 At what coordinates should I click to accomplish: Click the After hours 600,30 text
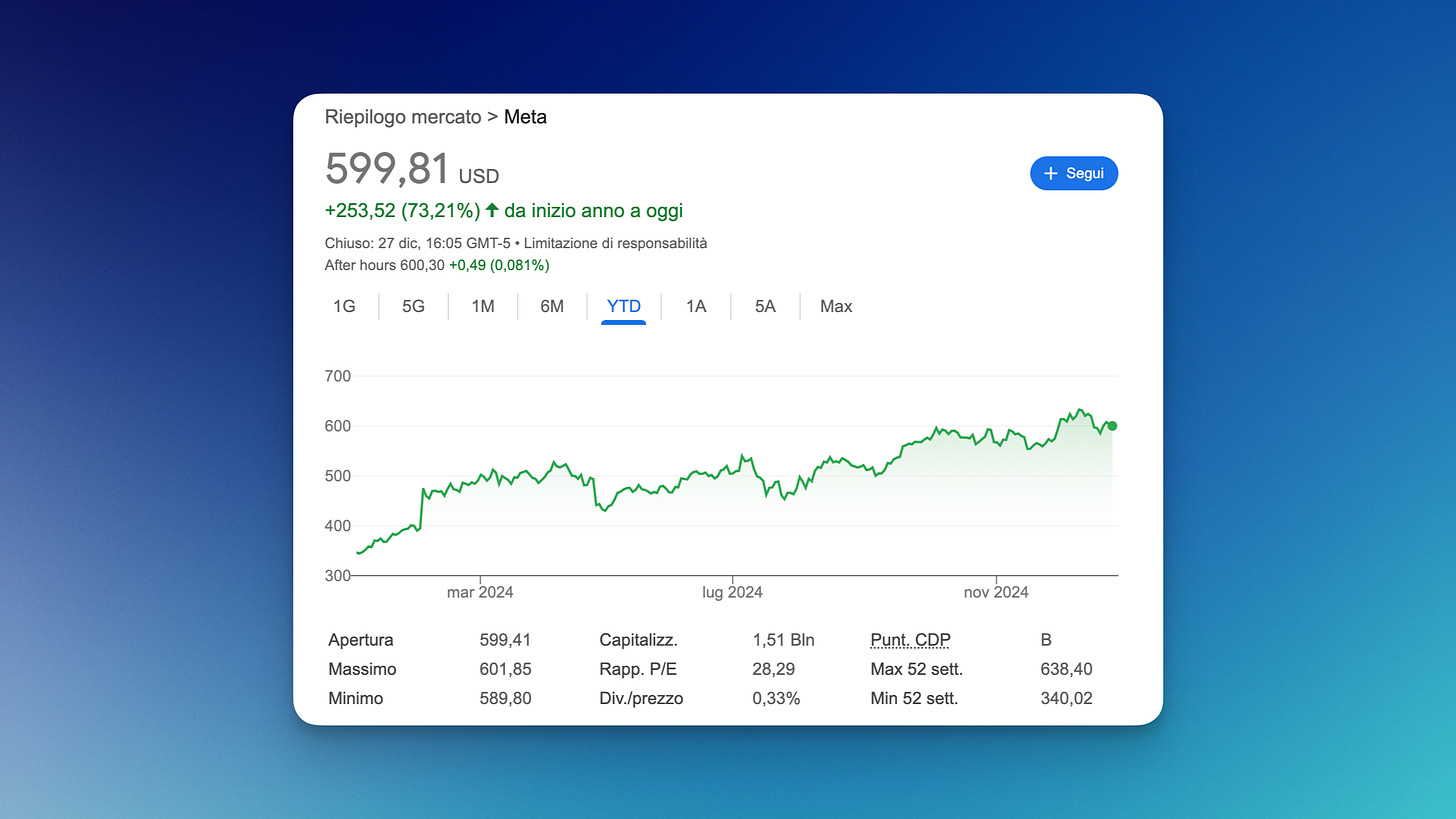[385, 265]
